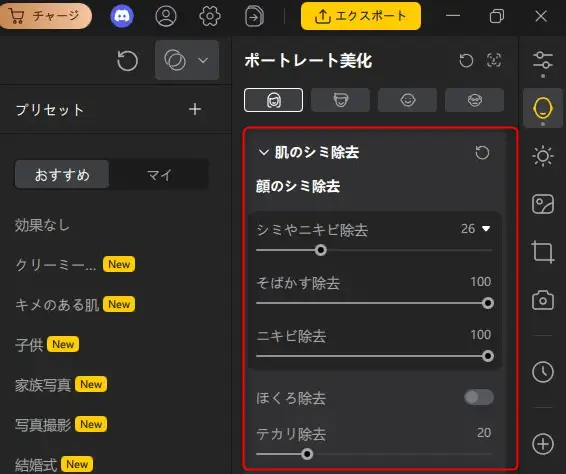The width and height of the screenshot is (566, 474).
Task: Select the man face category tab
Action: pos(340,100)
